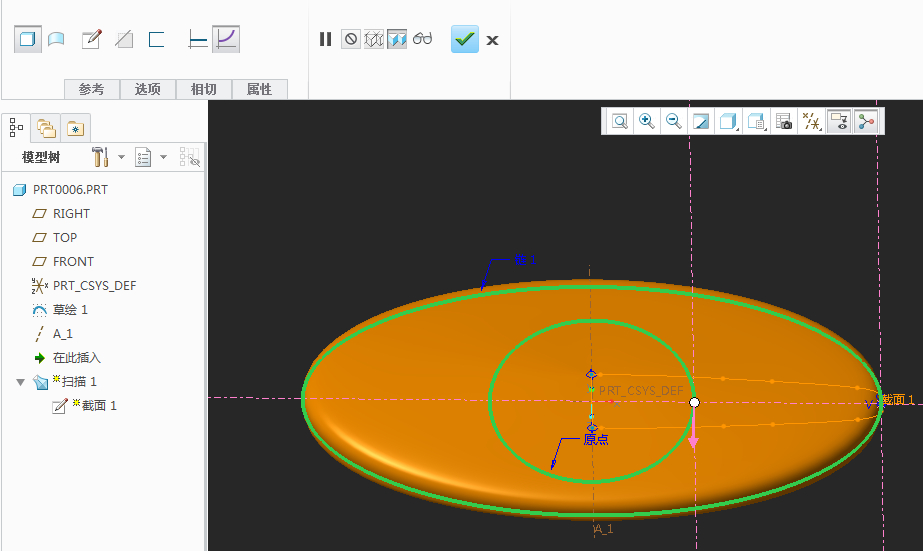Select the sweep as surface option
This screenshot has width=923, height=551.
[x=56, y=39]
